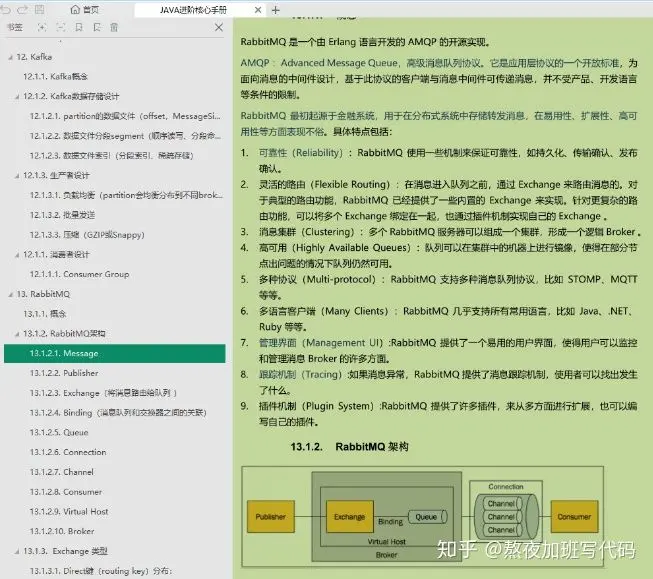
Task: Click the add child bookmark icon
Action: (x=97, y=27)
